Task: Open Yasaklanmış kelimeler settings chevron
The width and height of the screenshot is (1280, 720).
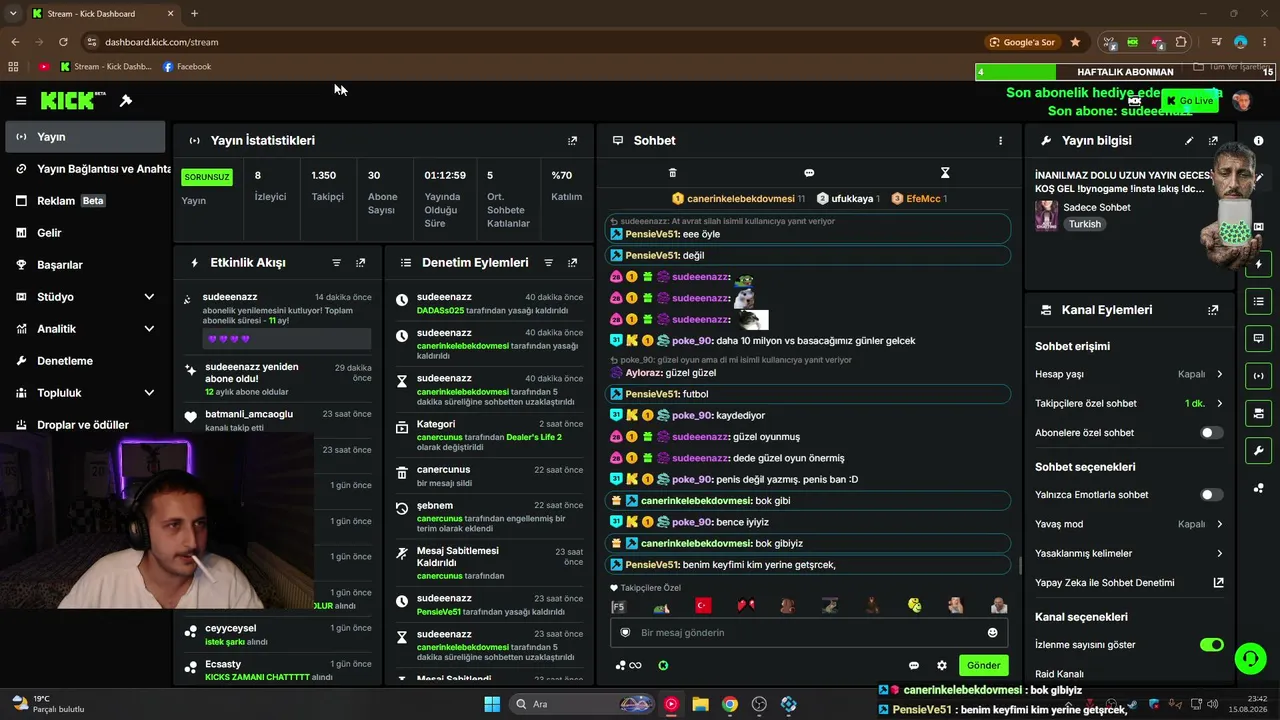Action: 1219,554
